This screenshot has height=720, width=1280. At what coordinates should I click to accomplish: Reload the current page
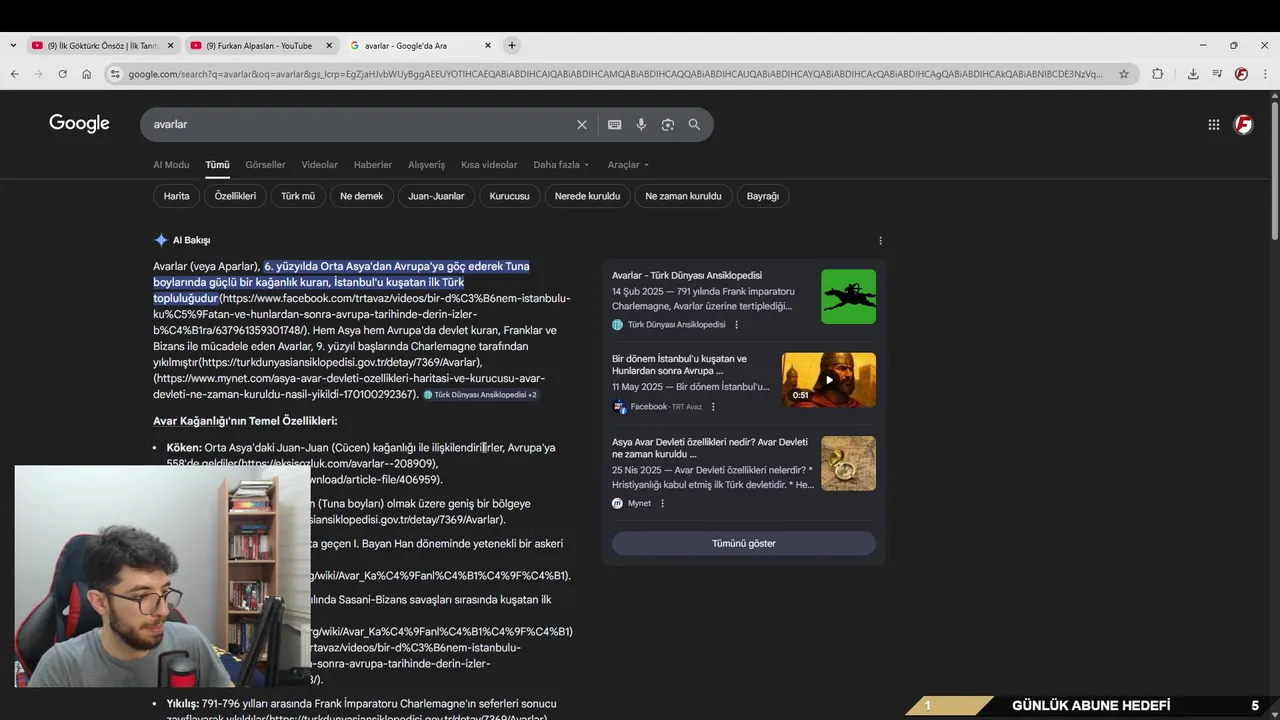(x=62, y=74)
